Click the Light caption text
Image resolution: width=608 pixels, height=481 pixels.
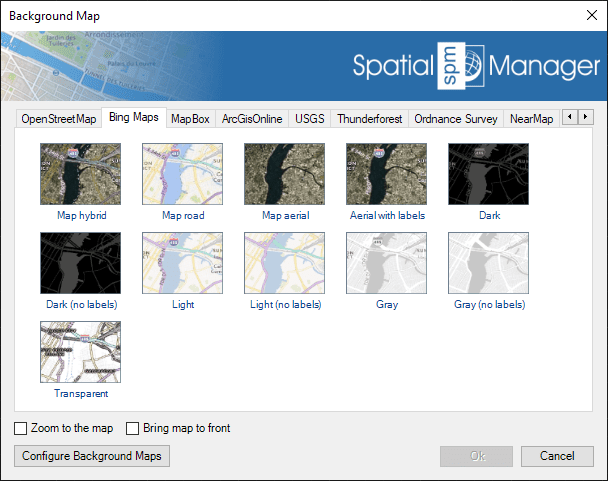pyautogui.click(x=183, y=305)
